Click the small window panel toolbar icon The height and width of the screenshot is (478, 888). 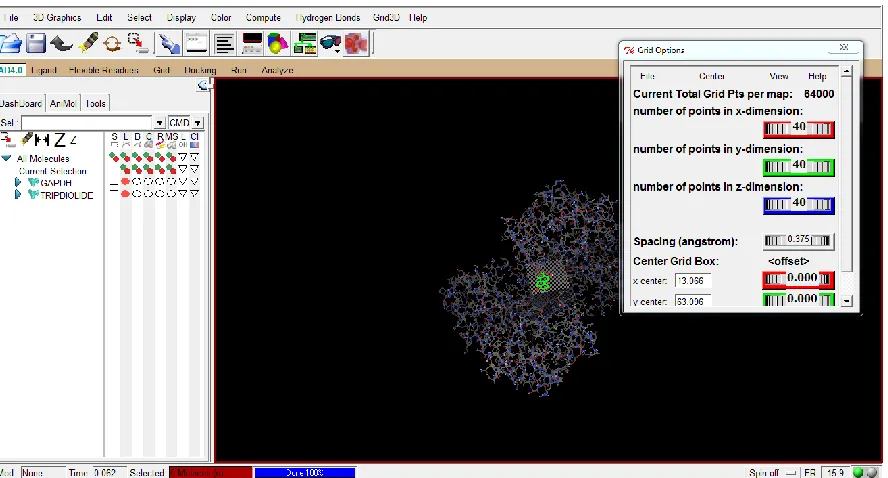(197, 43)
